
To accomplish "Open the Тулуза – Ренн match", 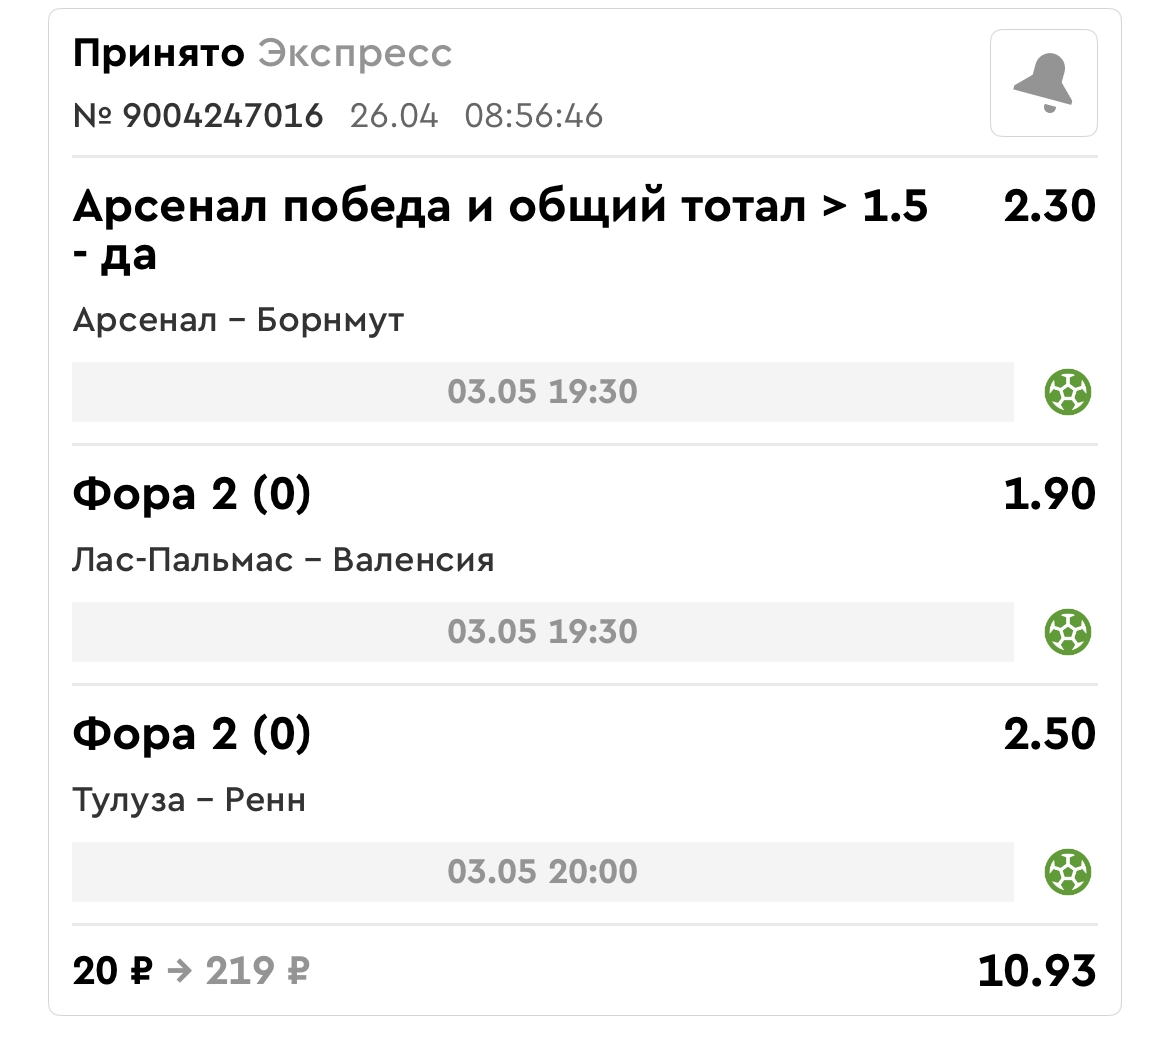I will tap(189, 800).
